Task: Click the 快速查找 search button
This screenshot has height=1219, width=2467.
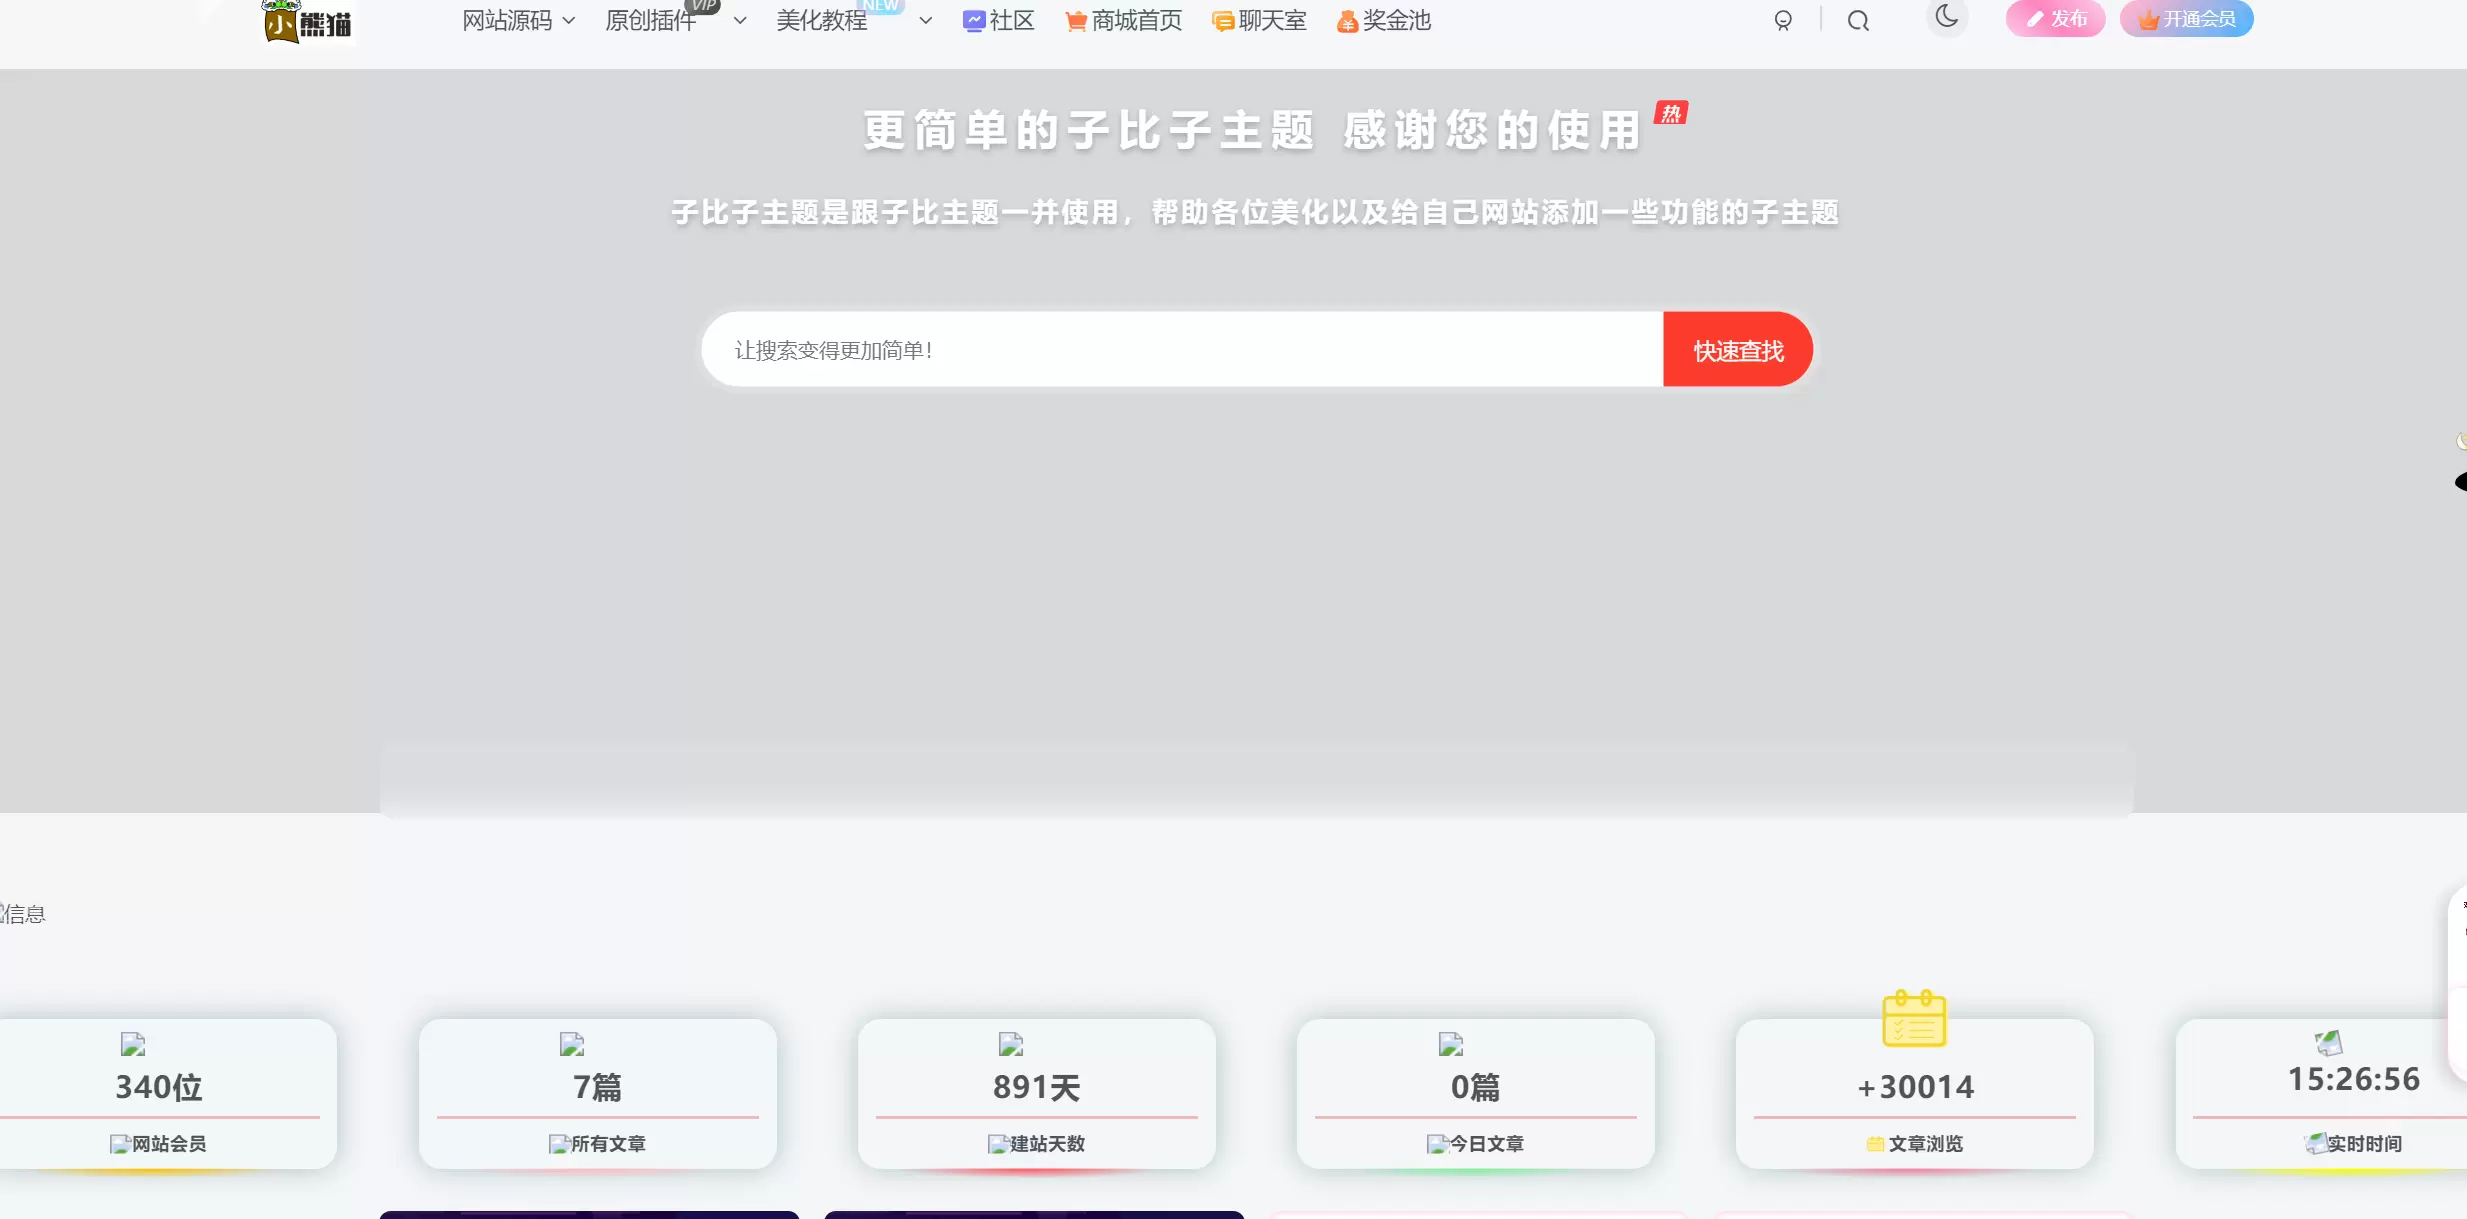Action: pyautogui.click(x=1738, y=350)
